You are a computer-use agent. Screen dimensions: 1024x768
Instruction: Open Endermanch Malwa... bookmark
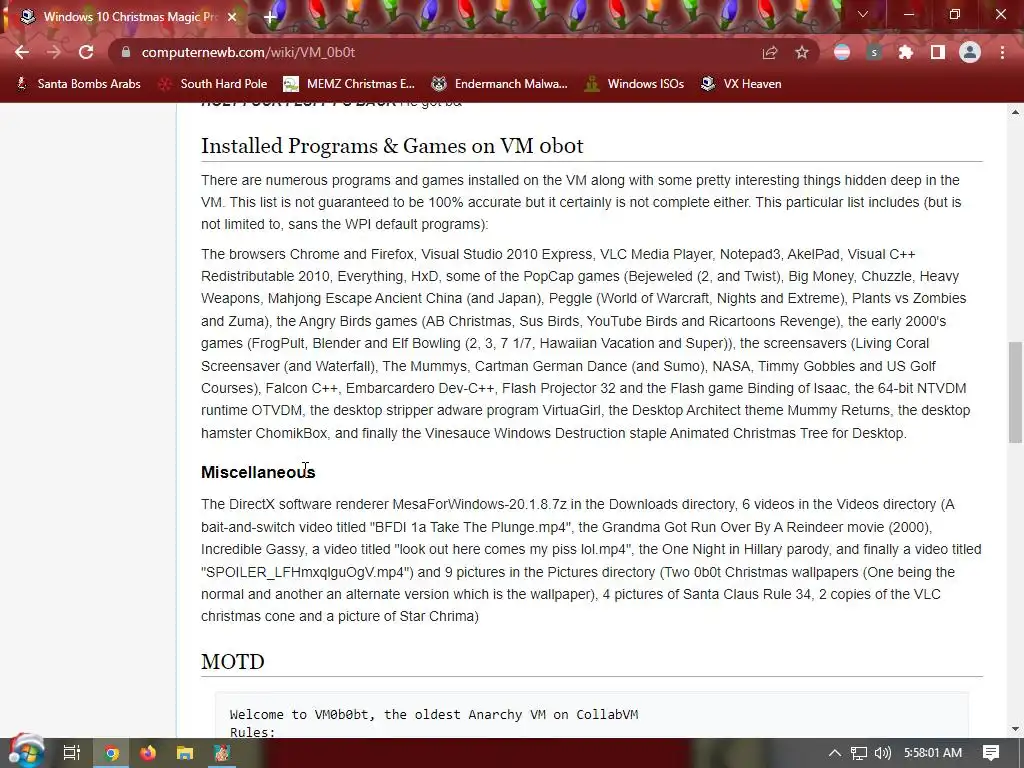[500, 84]
